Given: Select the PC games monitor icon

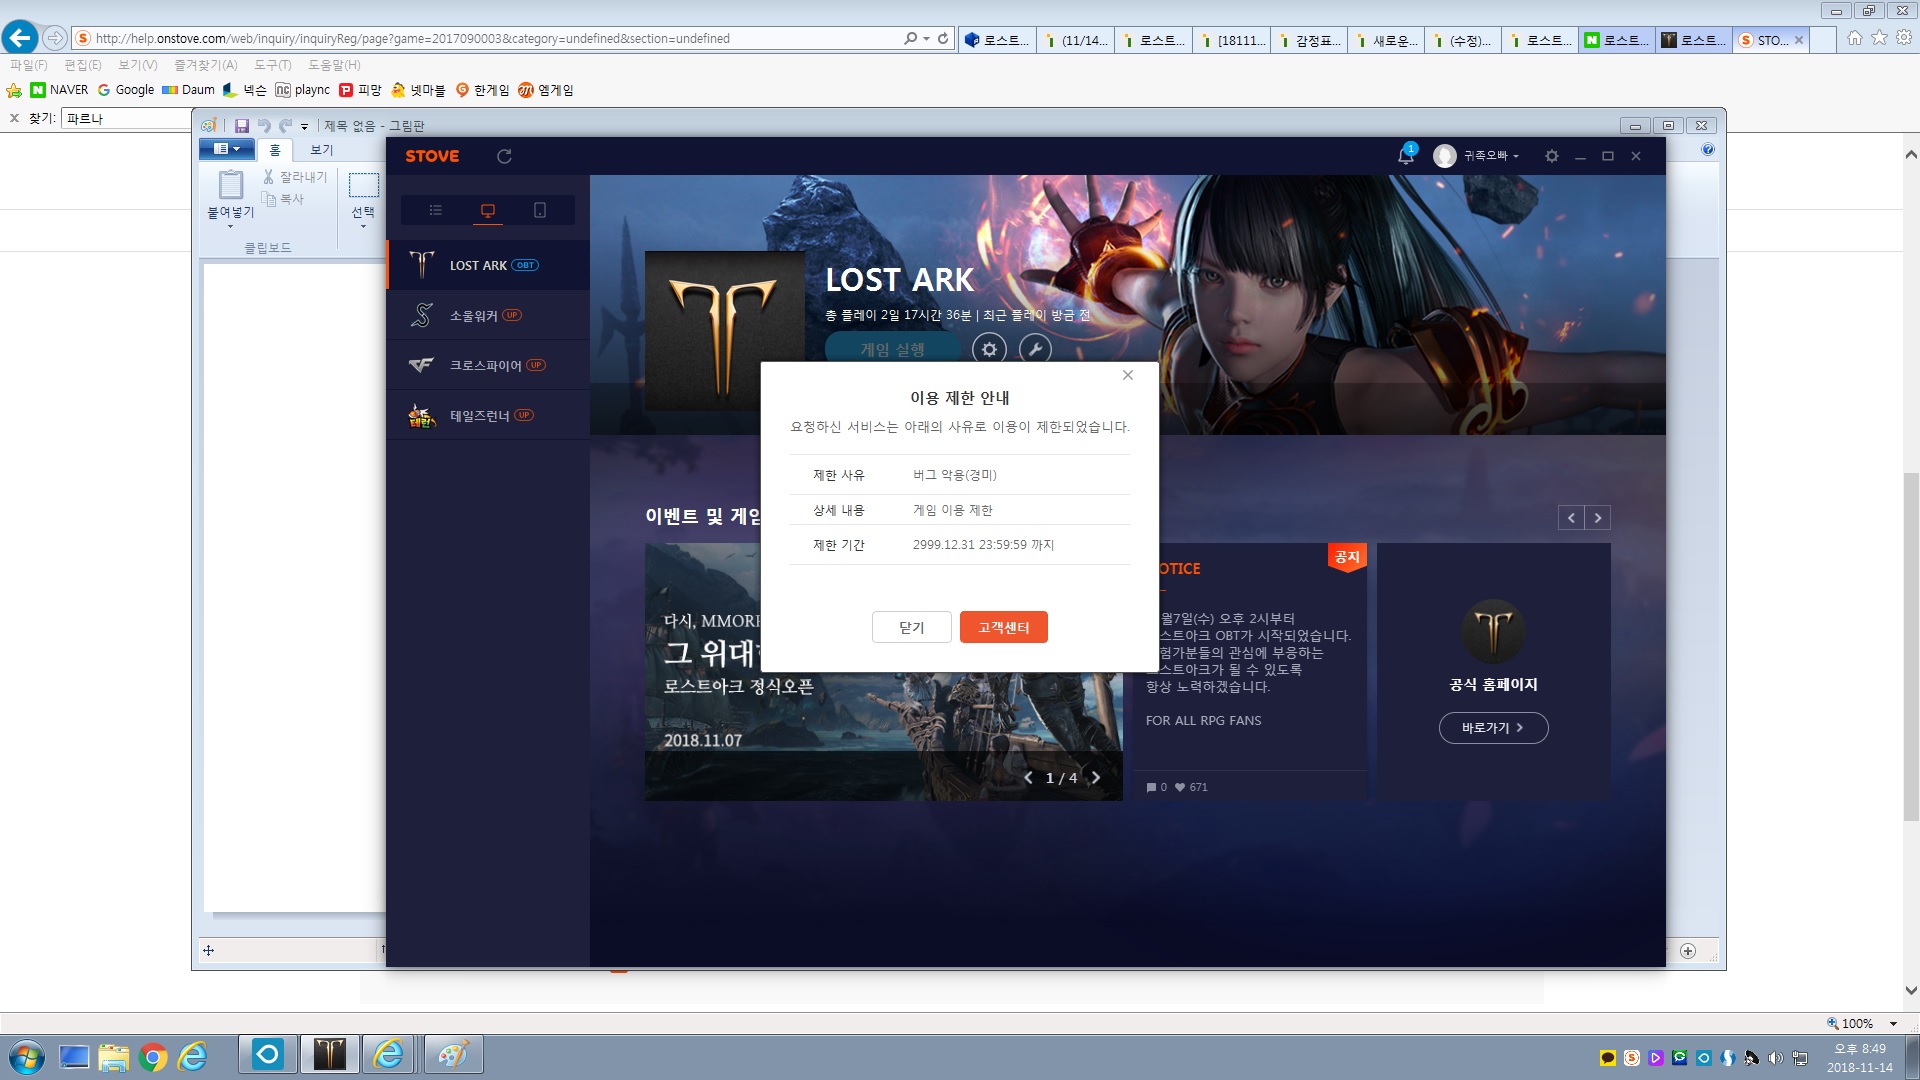Looking at the screenshot, I should coord(488,210).
